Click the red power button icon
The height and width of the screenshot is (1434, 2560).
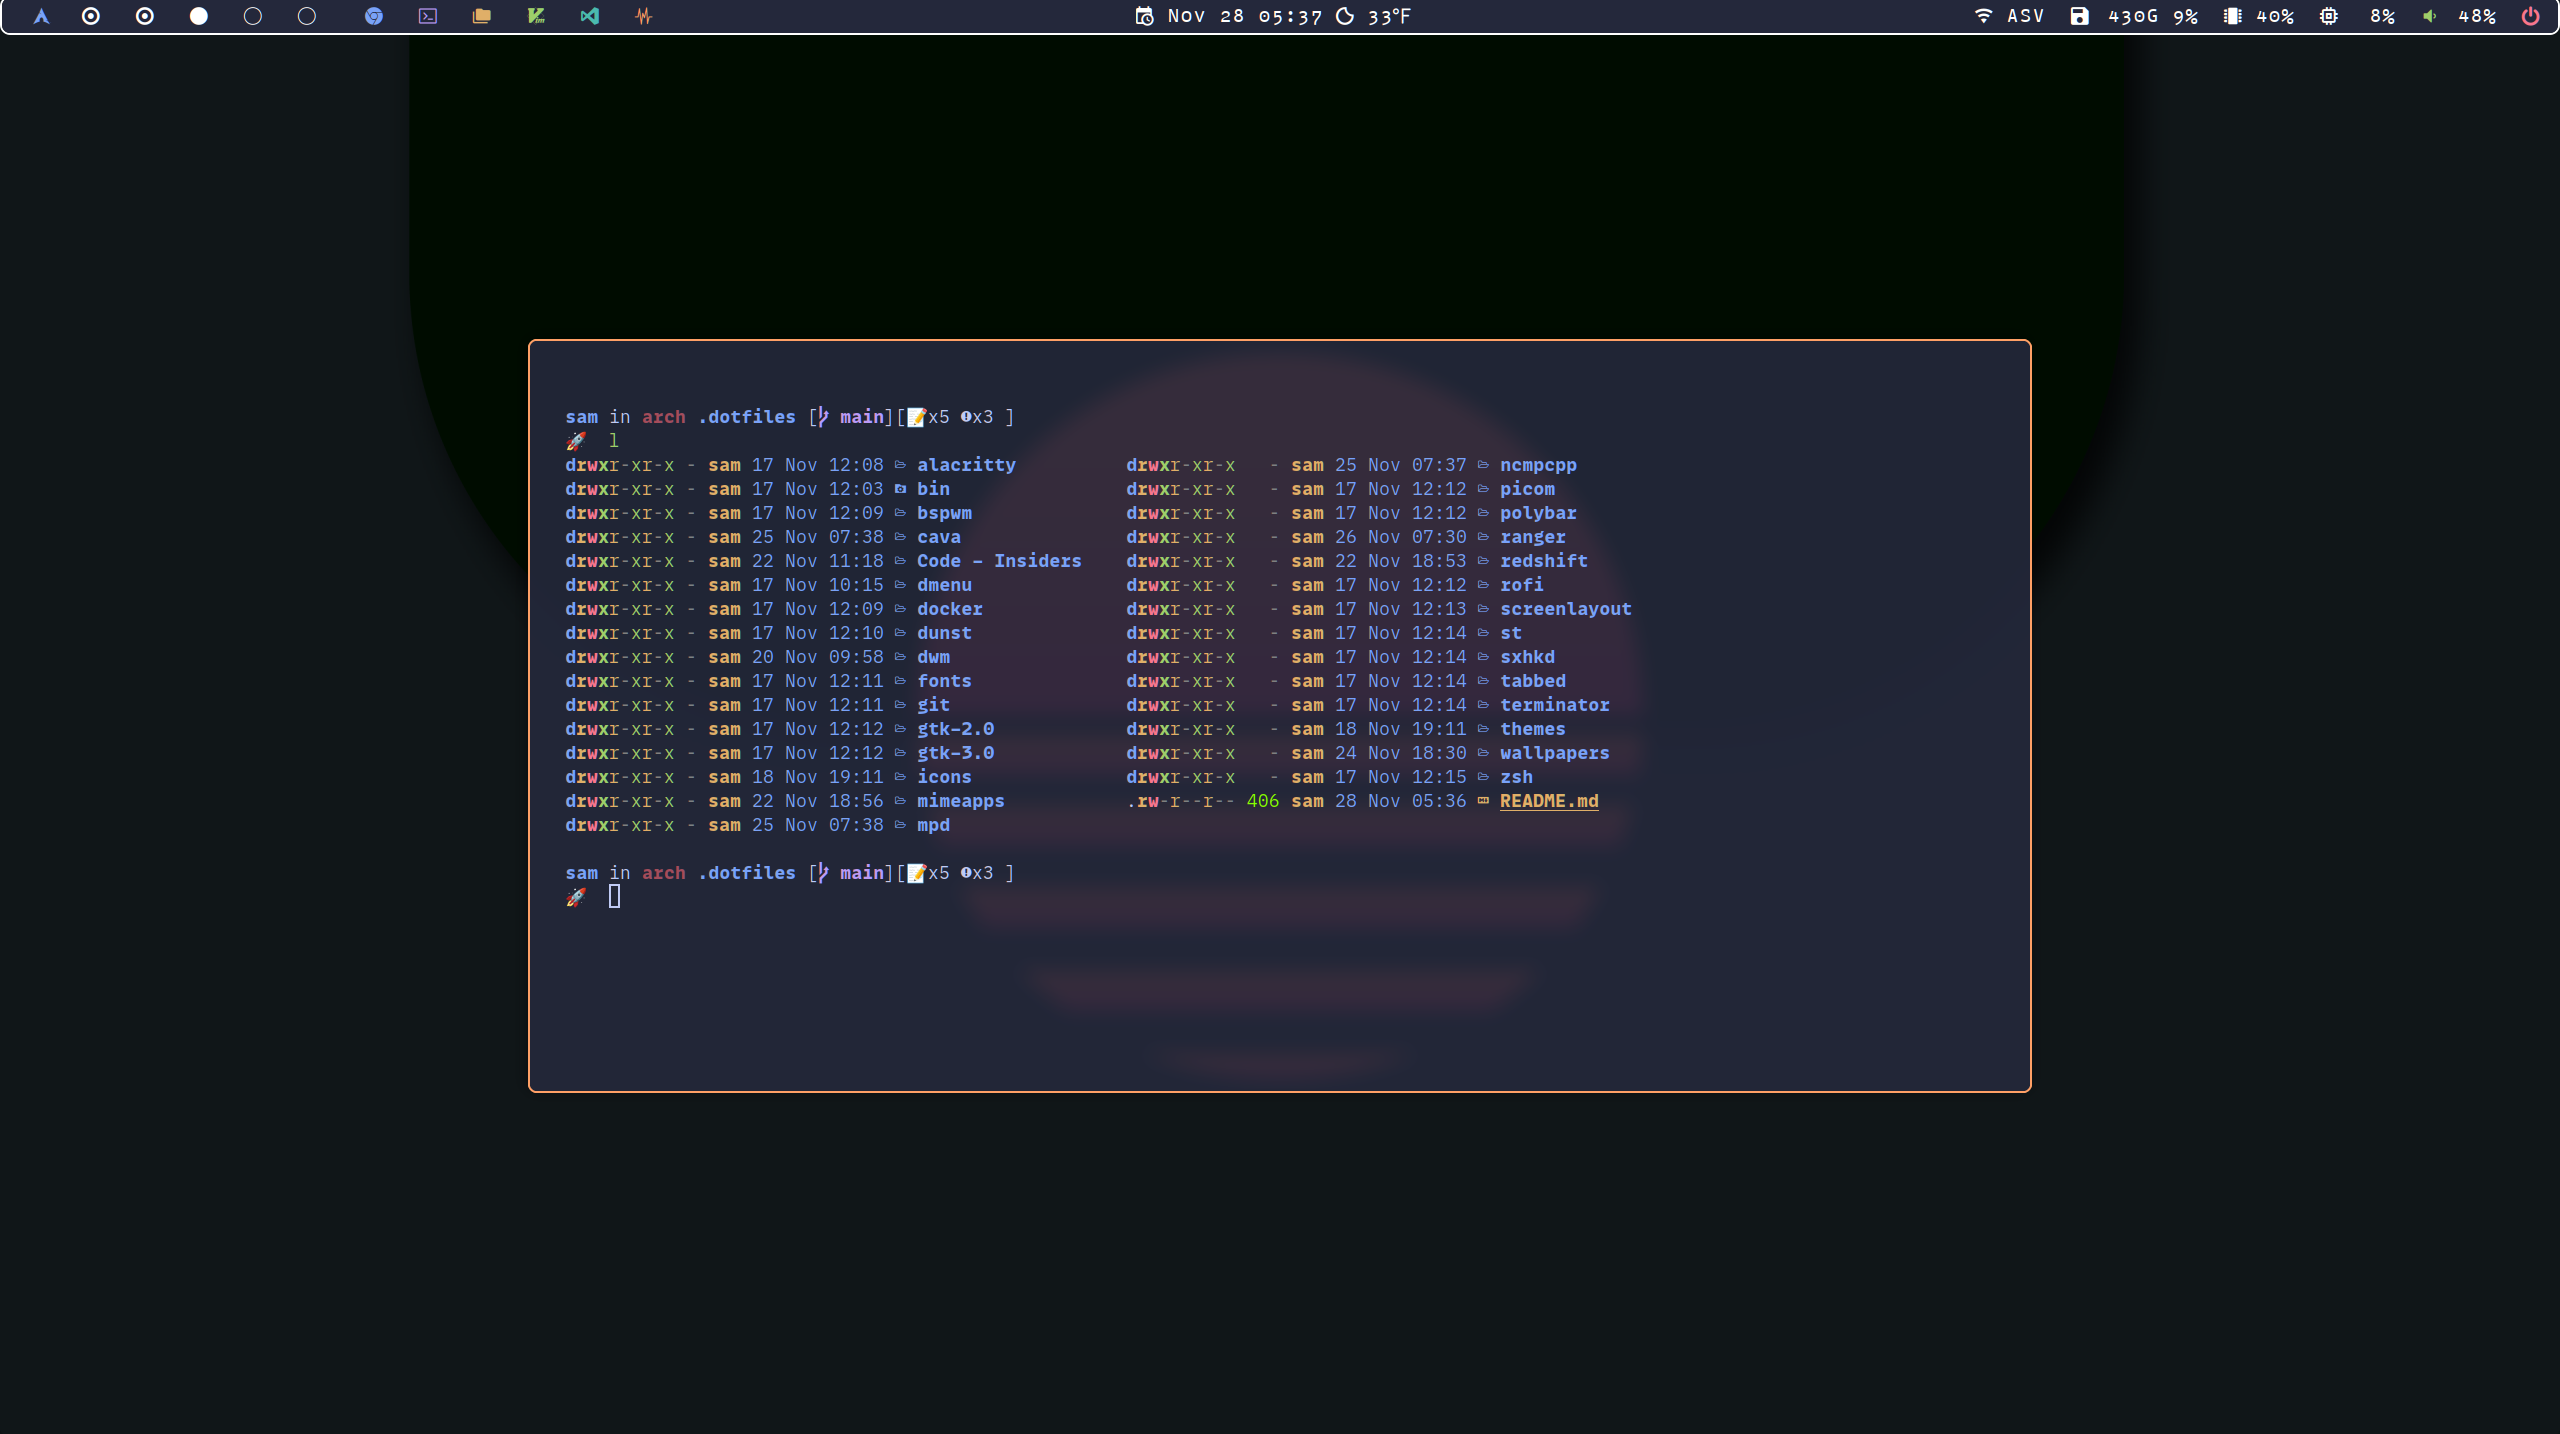(2530, 16)
